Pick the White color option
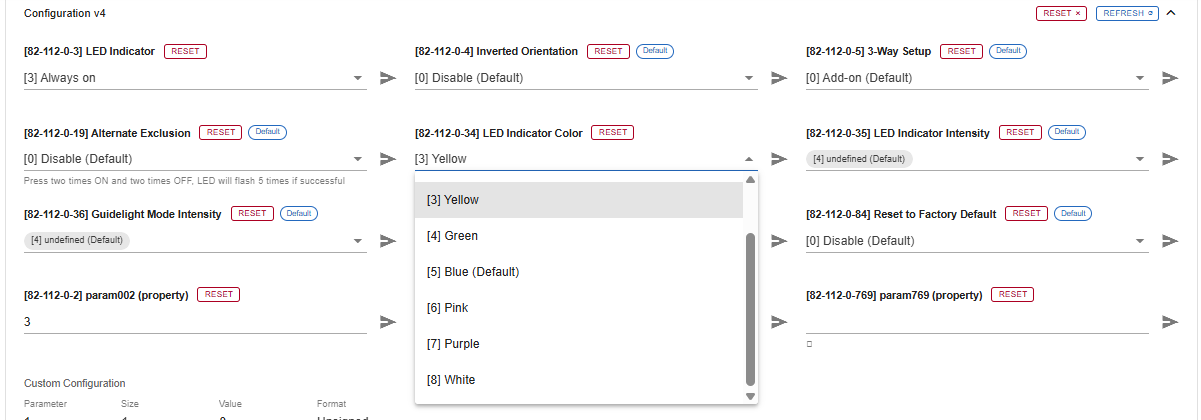 pos(578,380)
